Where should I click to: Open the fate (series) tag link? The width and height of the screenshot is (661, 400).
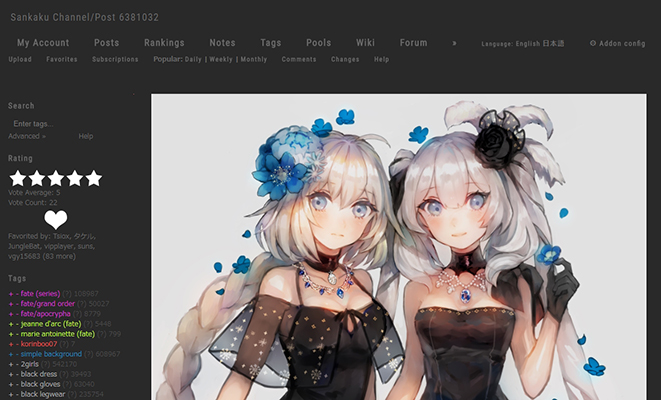point(40,294)
